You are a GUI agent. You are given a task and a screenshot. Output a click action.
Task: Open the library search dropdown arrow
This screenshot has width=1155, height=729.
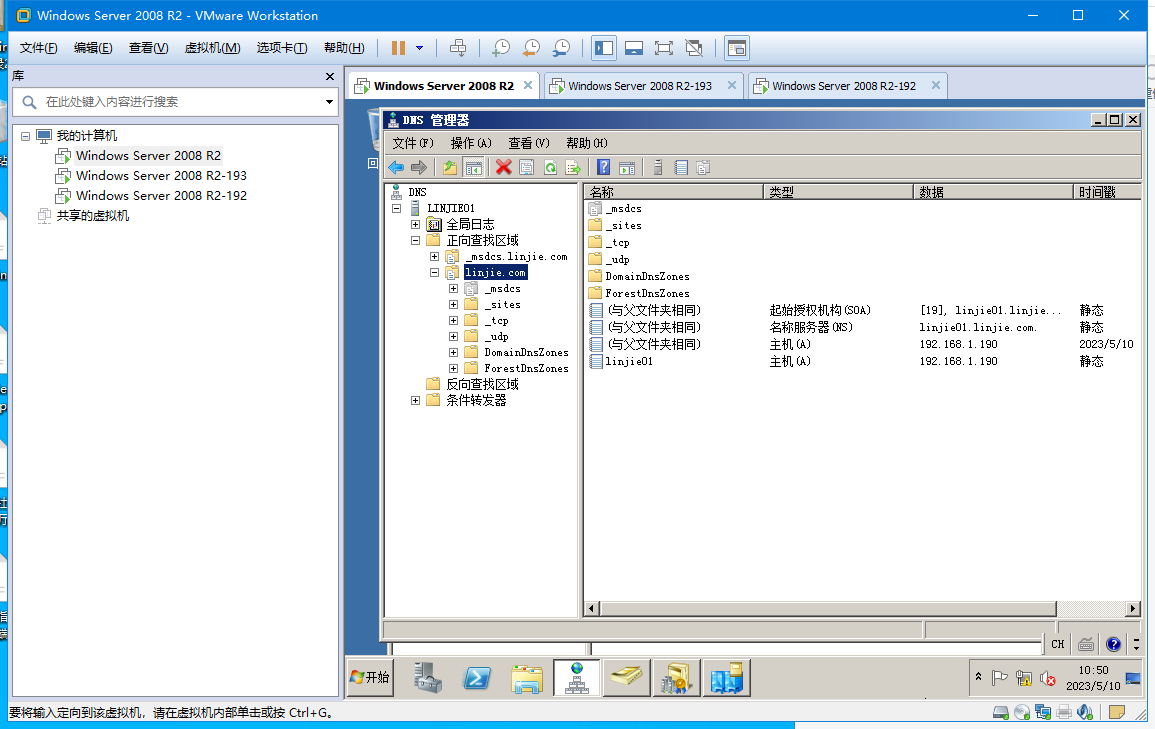[329, 102]
